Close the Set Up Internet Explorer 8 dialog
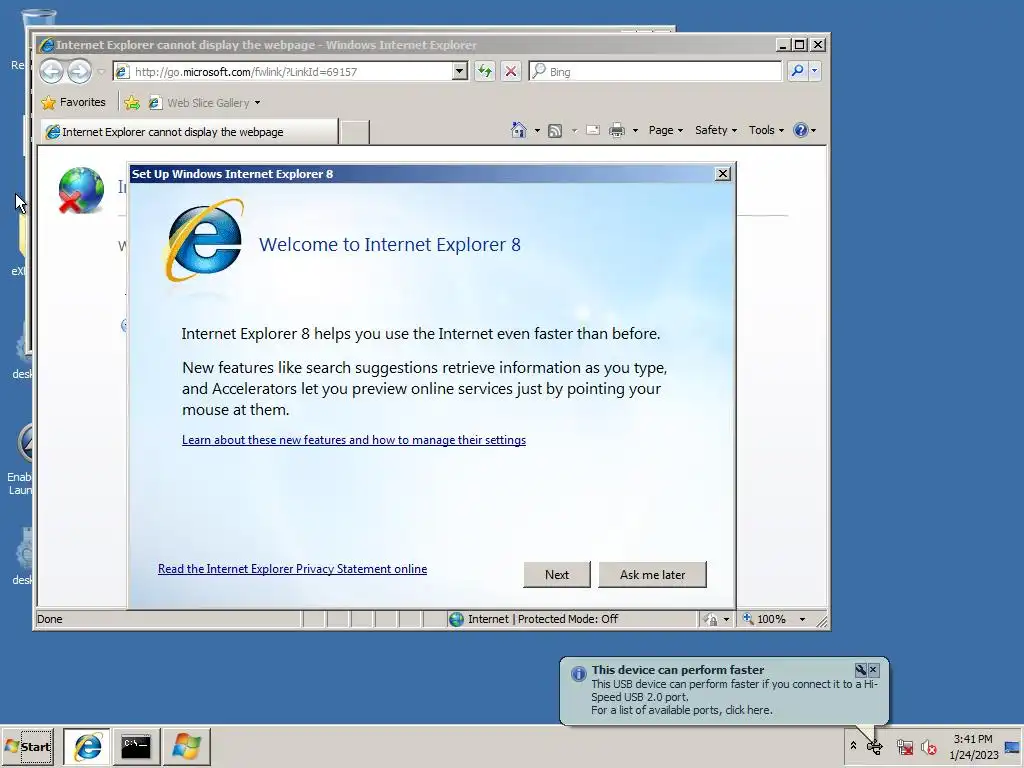The height and width of the screenshot is (768, 1024). (x=722, y=174)
